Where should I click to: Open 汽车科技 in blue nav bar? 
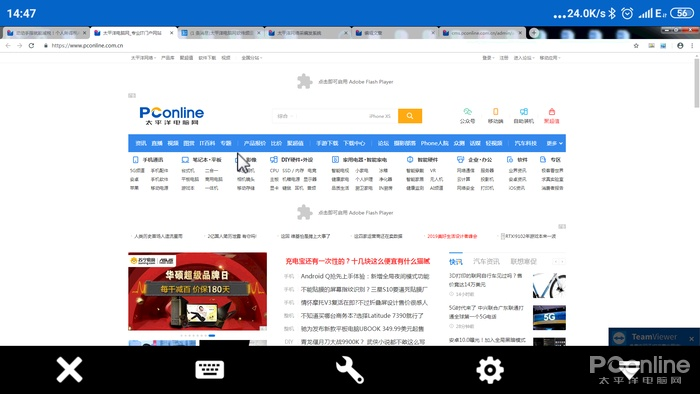click(525, 143)
